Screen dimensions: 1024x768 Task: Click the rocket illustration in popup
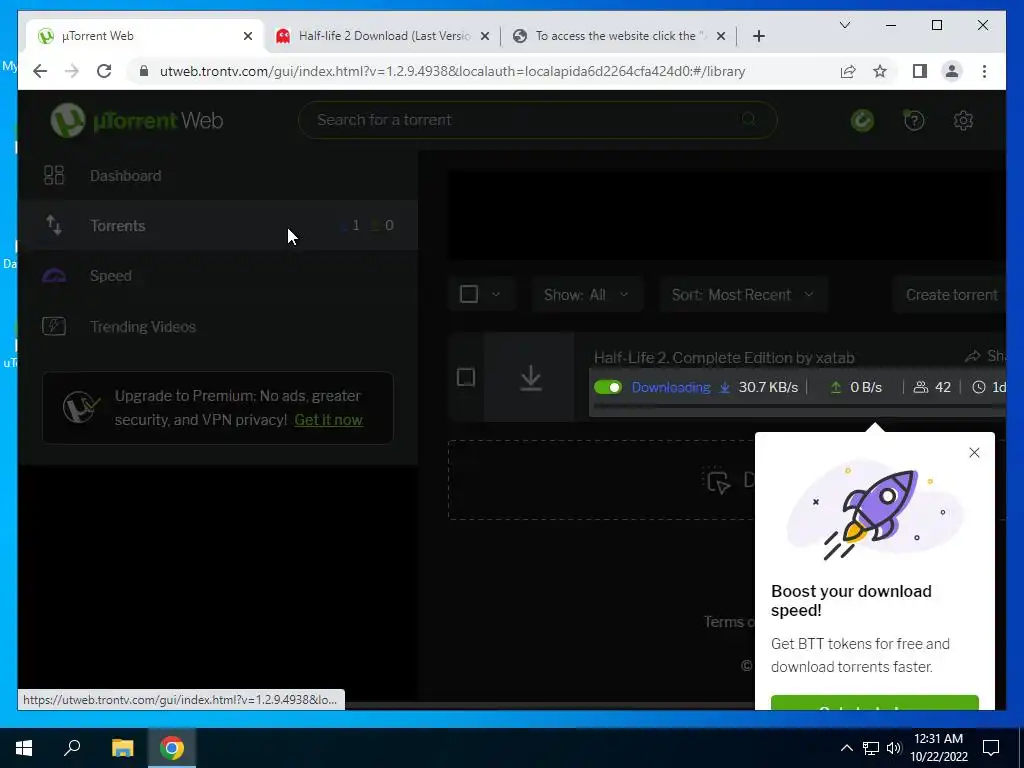(875, 511)
